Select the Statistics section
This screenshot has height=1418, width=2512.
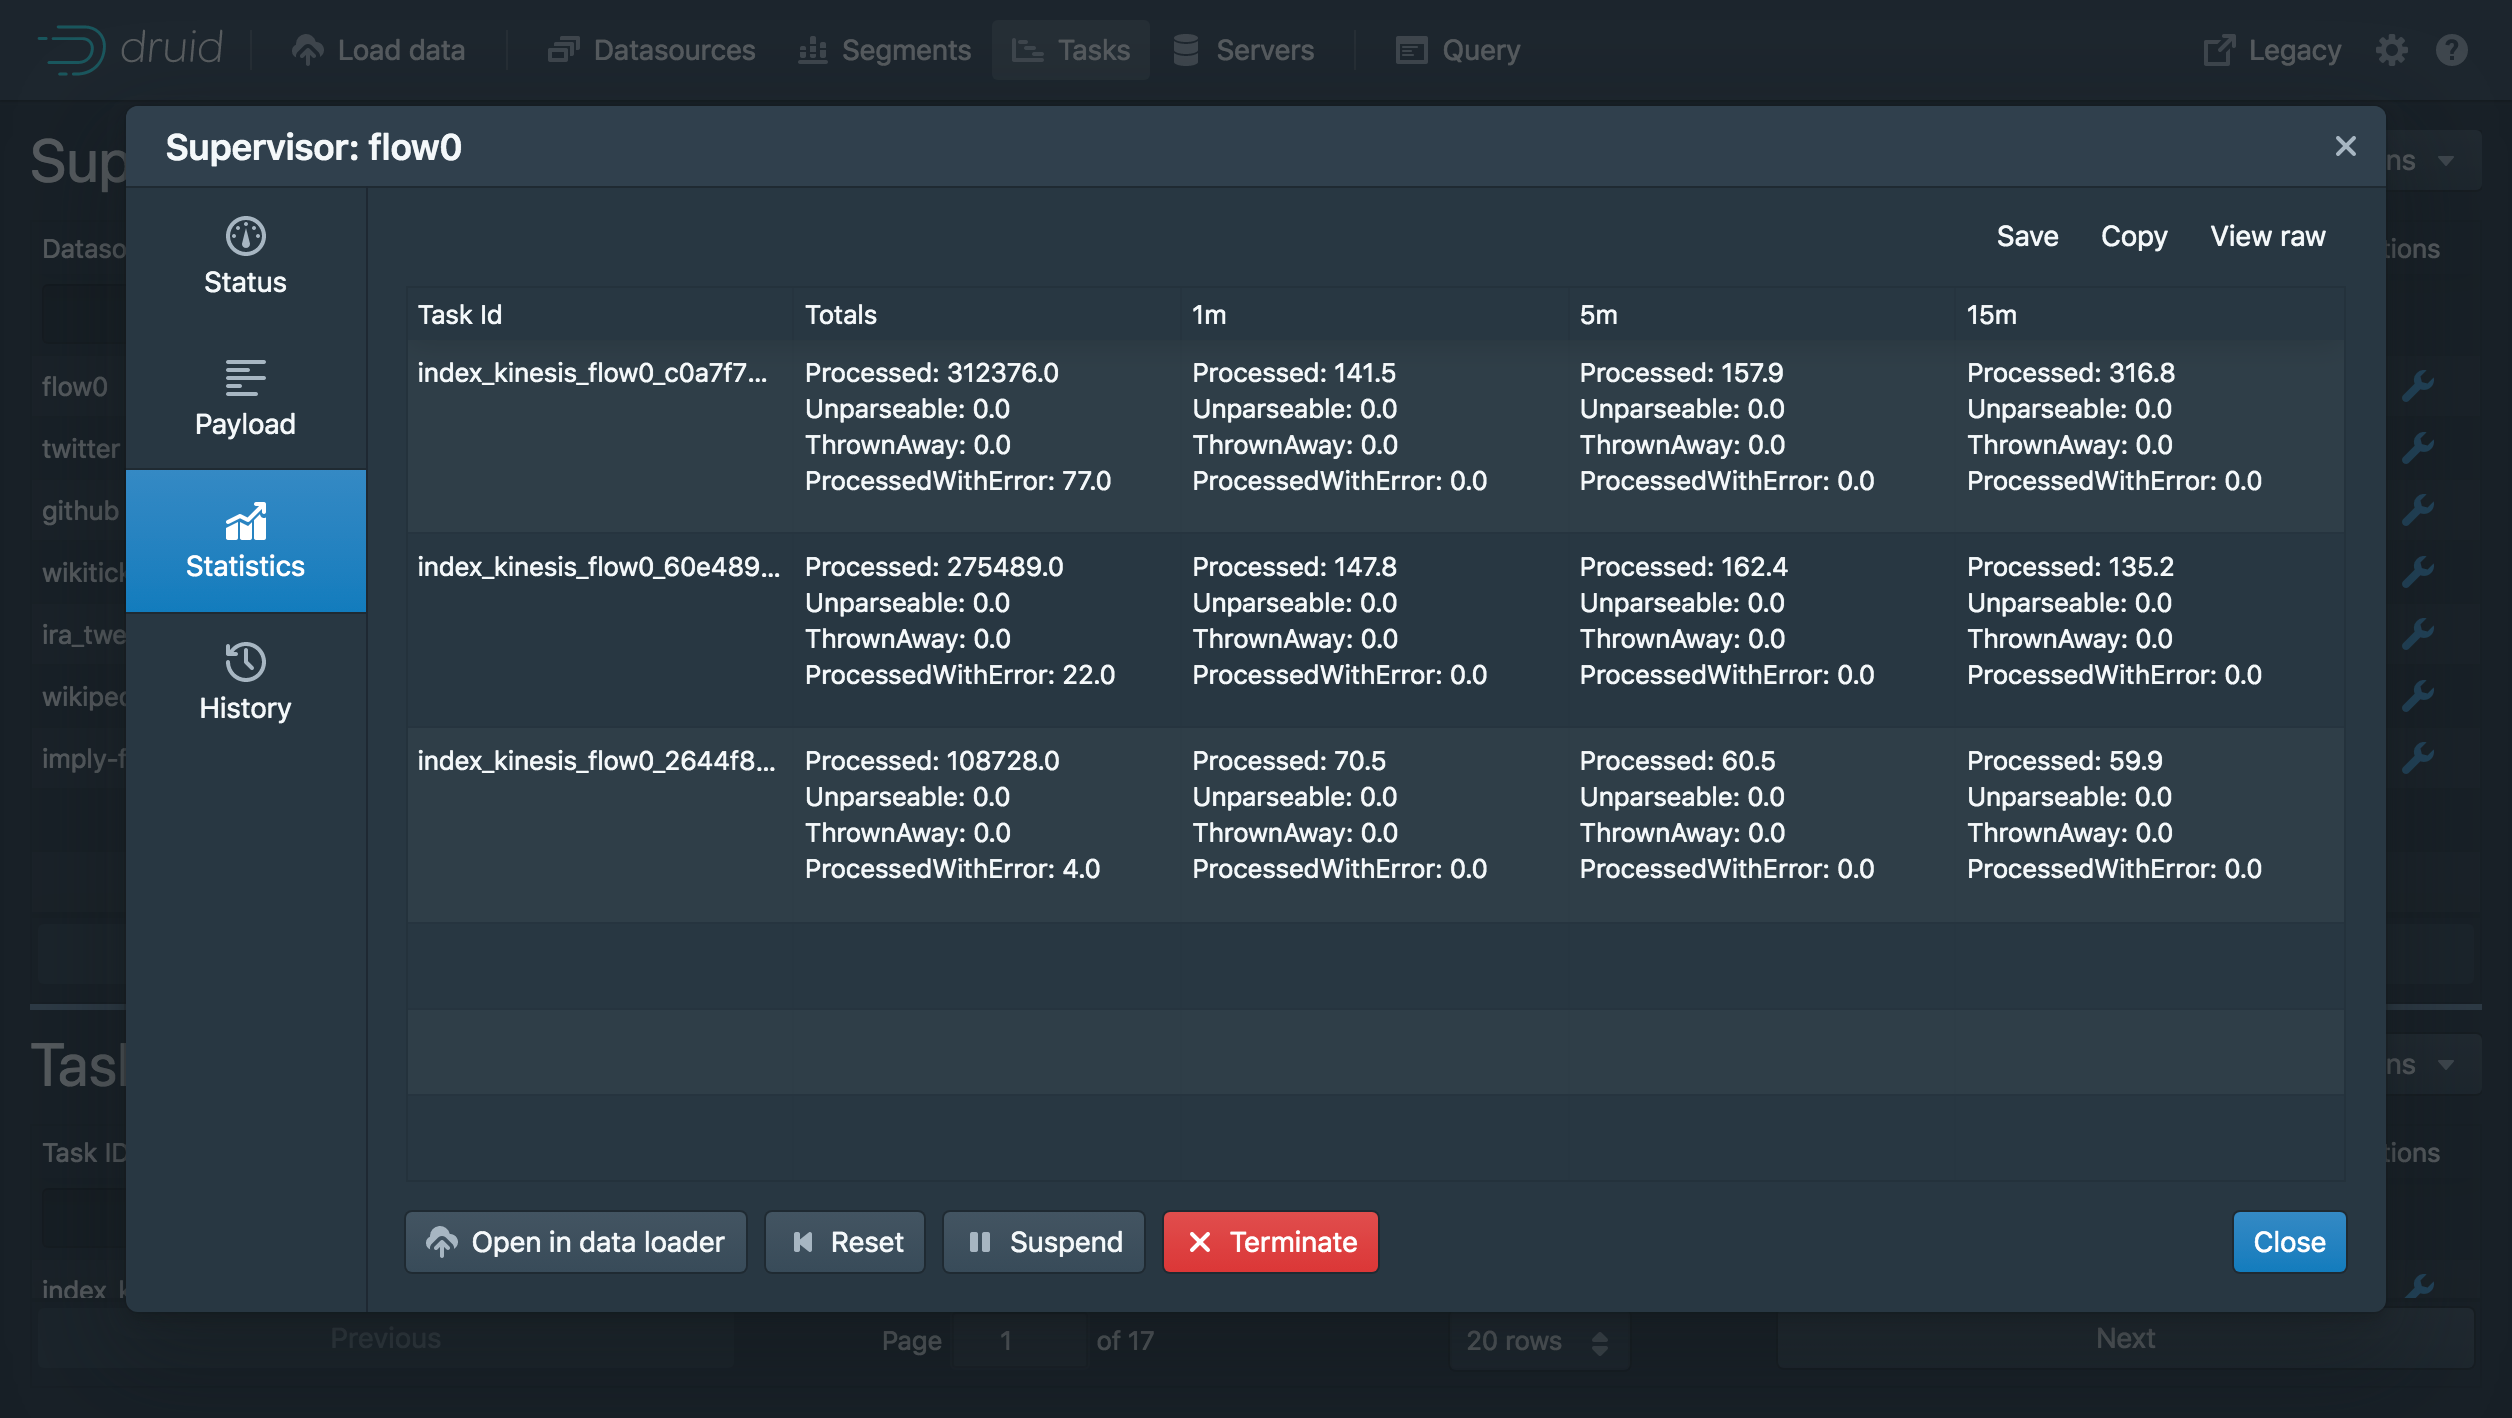click(x=245, y=541)
